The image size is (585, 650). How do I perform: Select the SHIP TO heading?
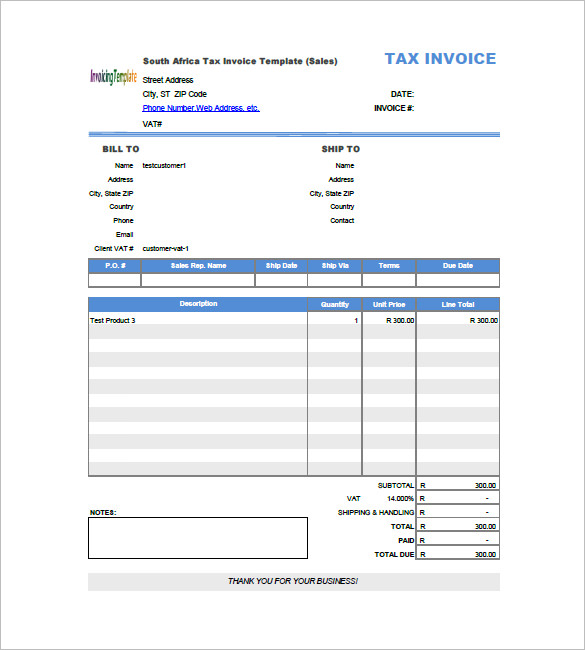341,149
